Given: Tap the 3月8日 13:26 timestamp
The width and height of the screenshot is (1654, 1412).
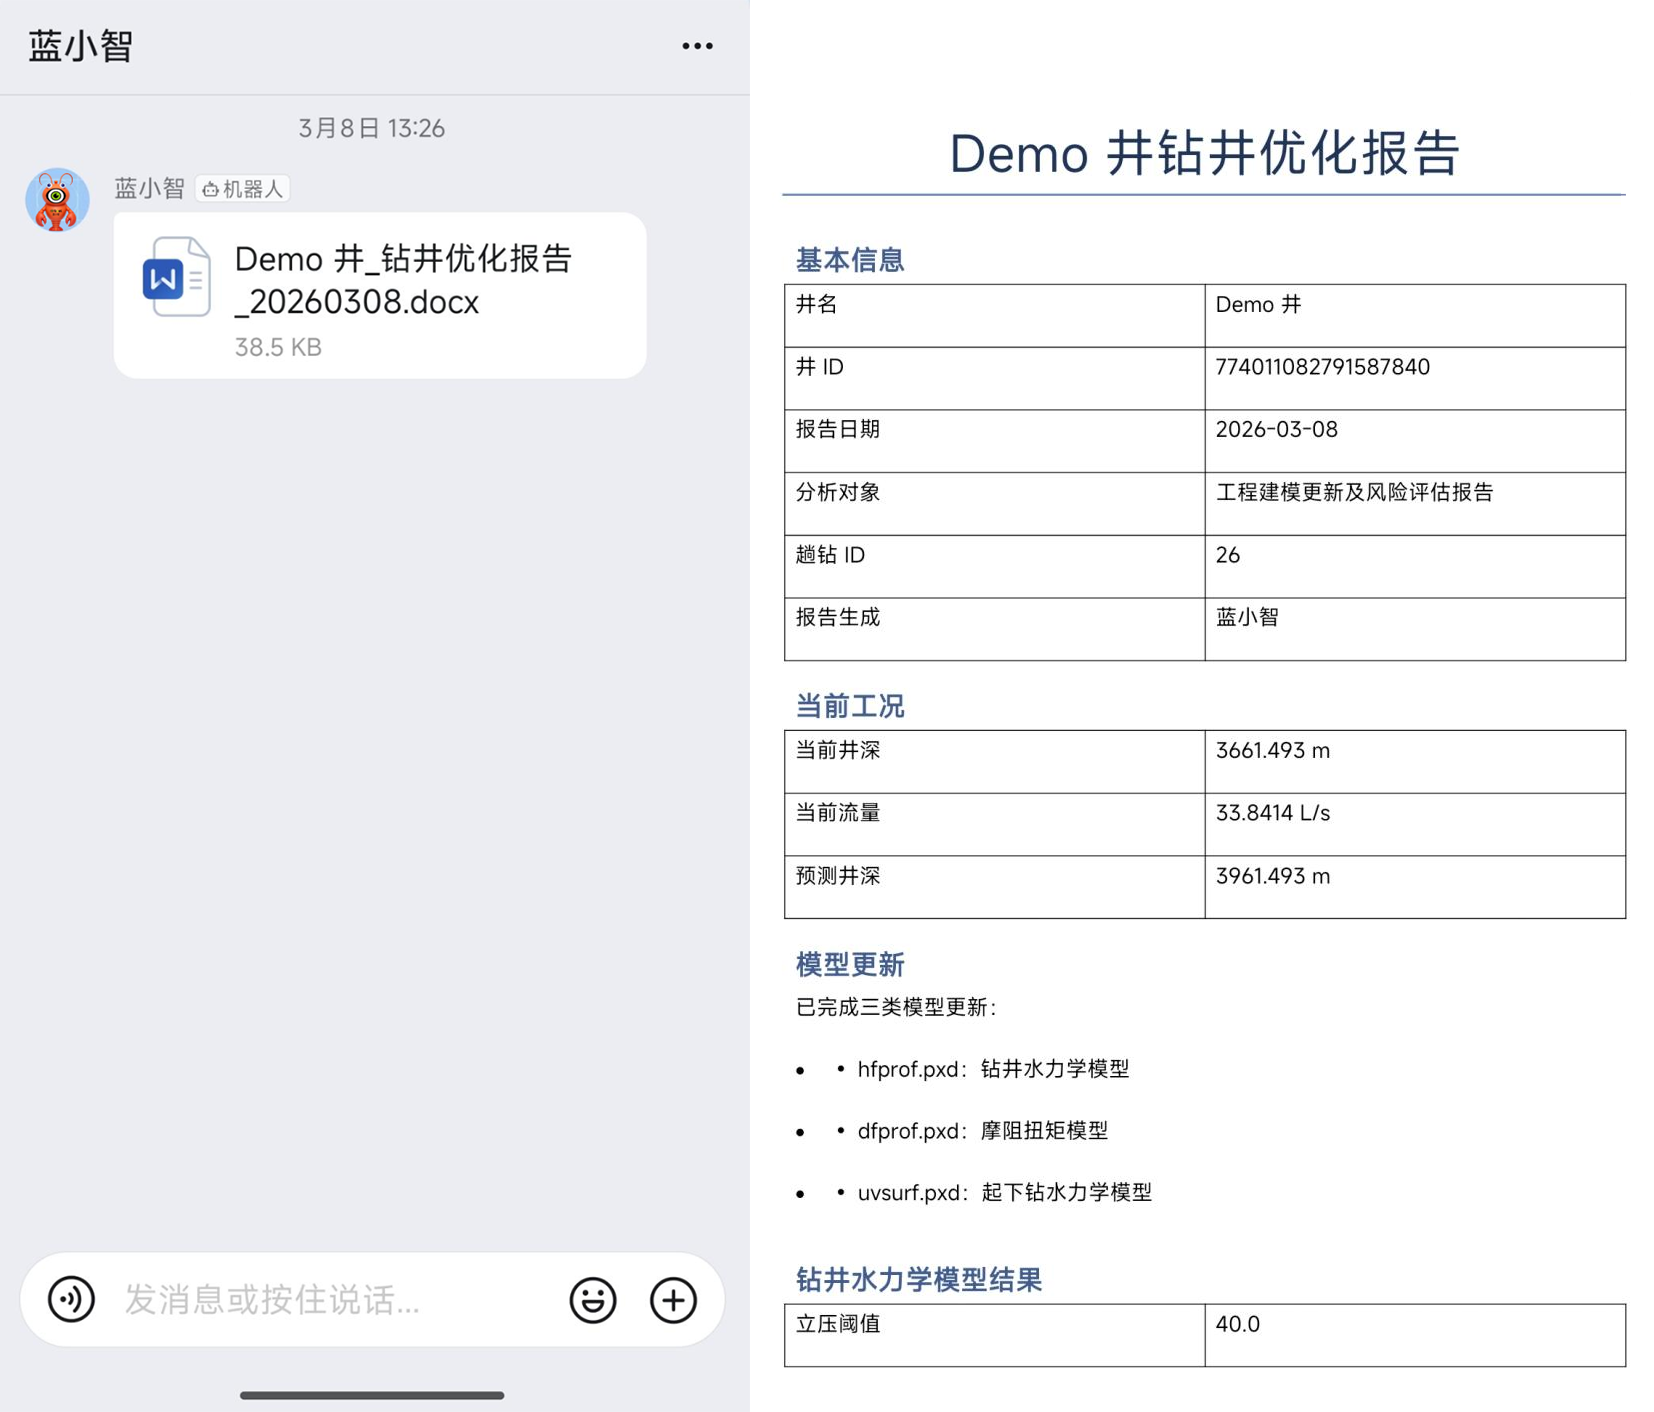Looking at the screenshot, I should click(371, 128).
